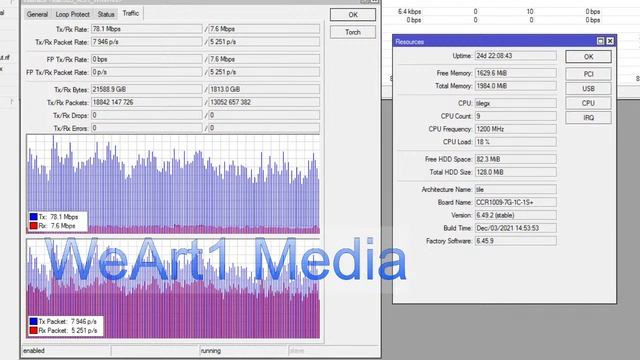Select the Total Memory value 1984.0 MiB
This screenshot has height=360, width=640.
(515, 86)
